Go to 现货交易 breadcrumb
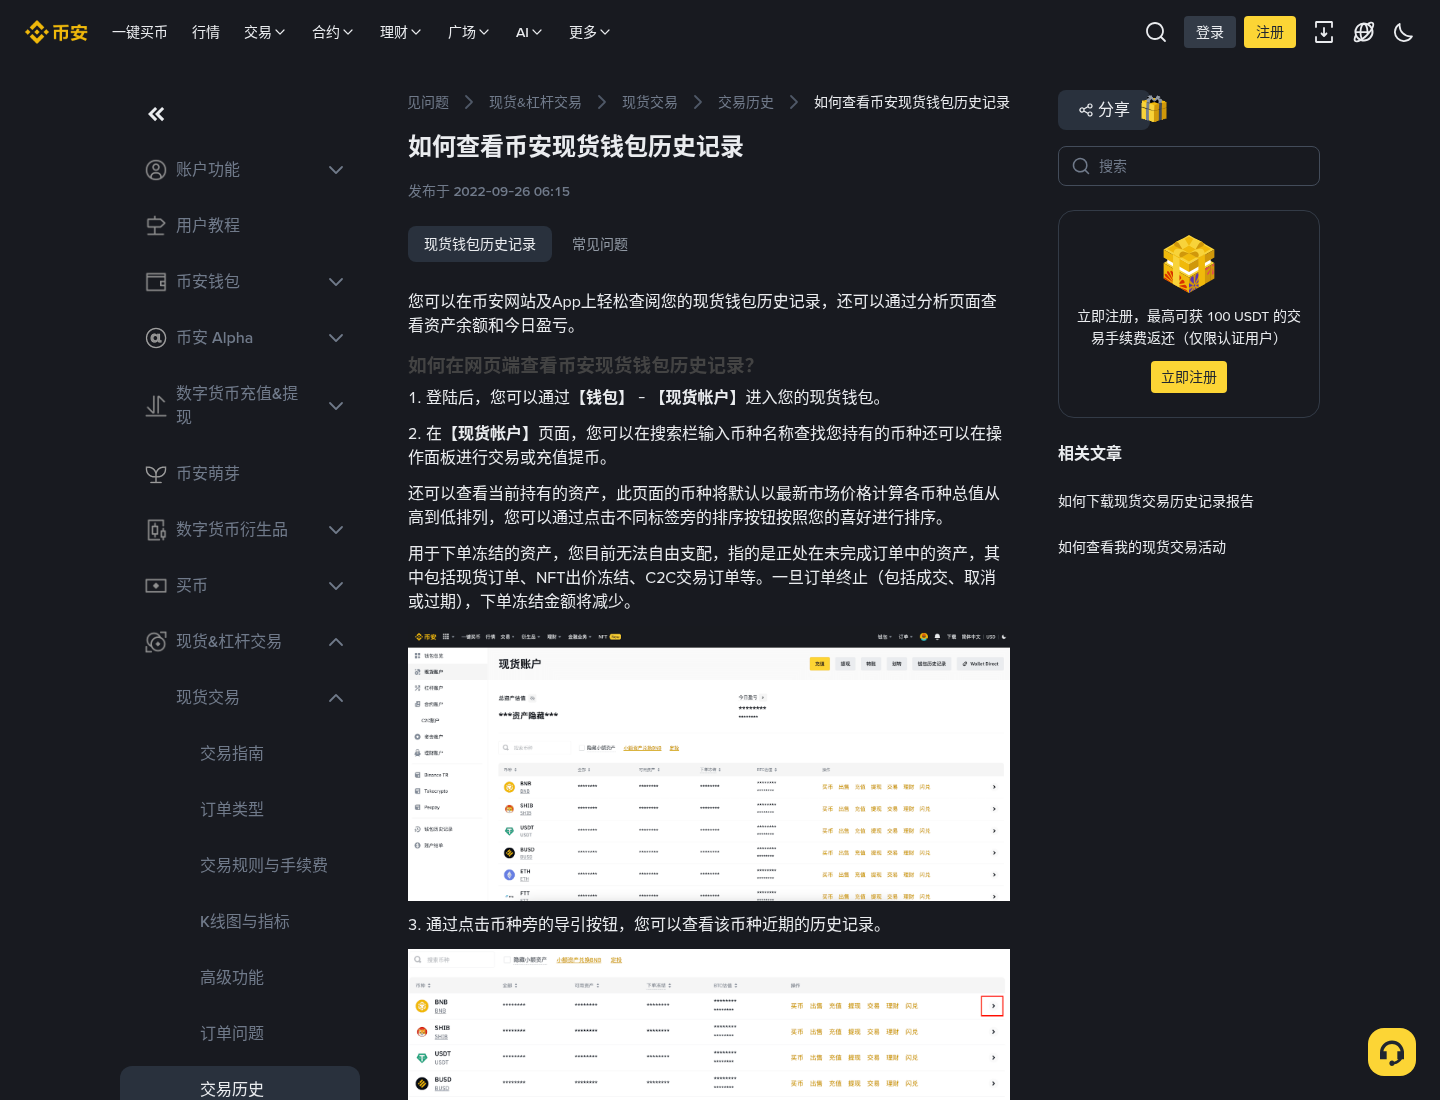The height and width of the screenshot is (1100, 1440). [x=650, y=102]
